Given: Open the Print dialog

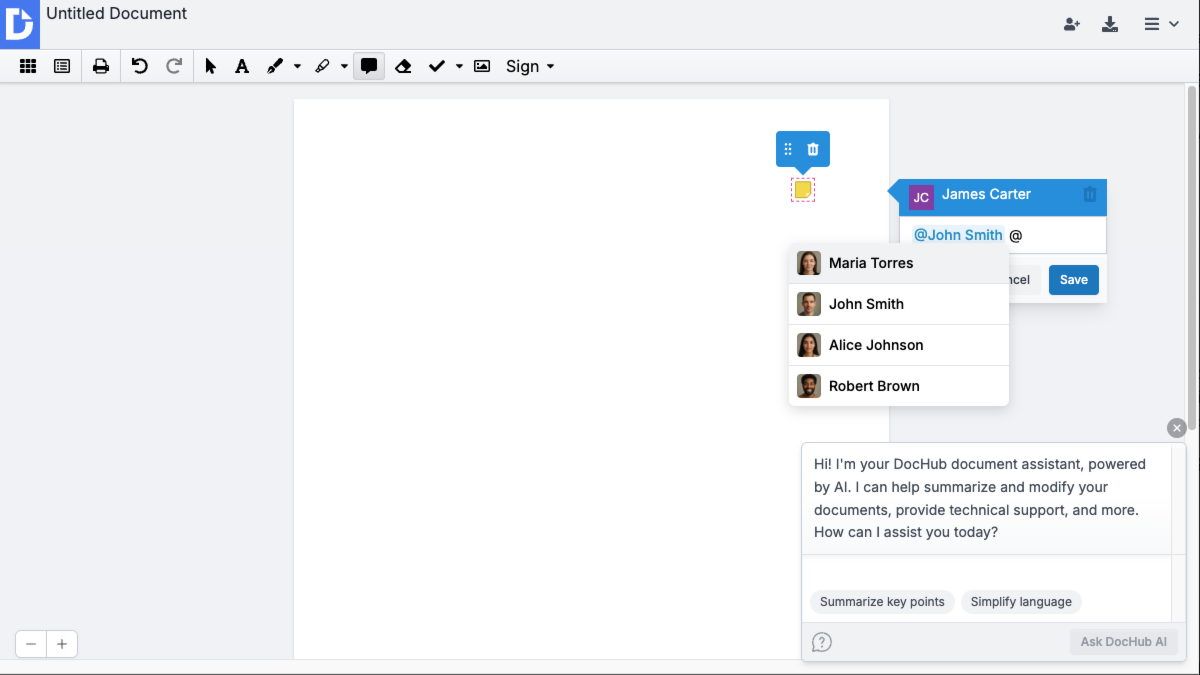Looking at the screenshot, I should 100,66.
